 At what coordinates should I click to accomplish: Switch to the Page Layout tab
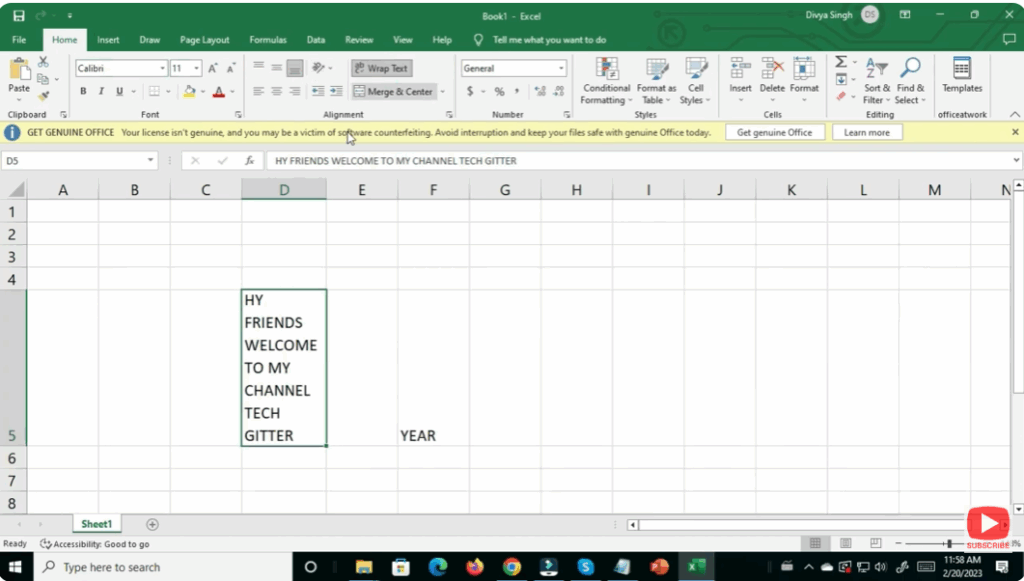204,40
